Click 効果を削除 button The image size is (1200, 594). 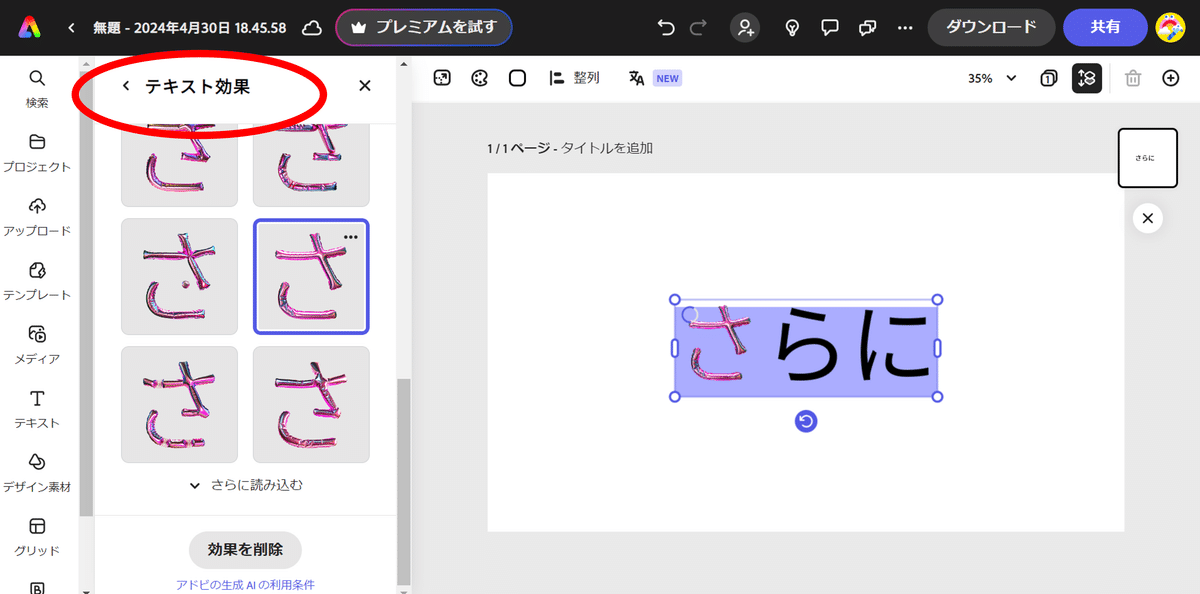tap(245, 549)
